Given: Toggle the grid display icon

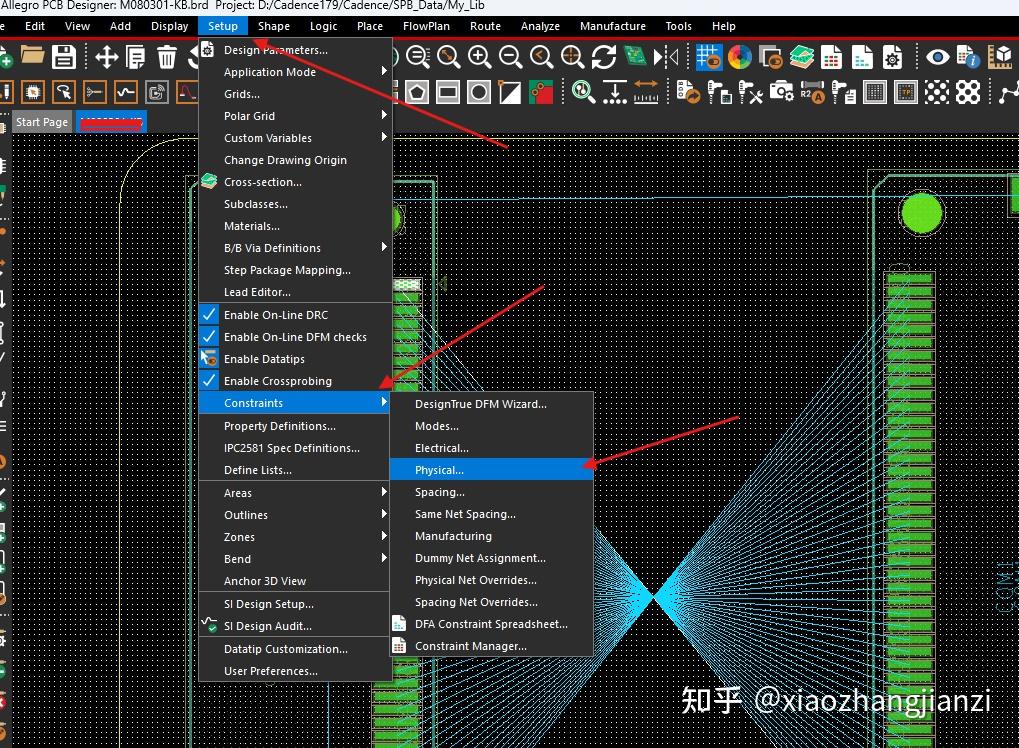Looking at the screenshot, I should click(708, 57).
